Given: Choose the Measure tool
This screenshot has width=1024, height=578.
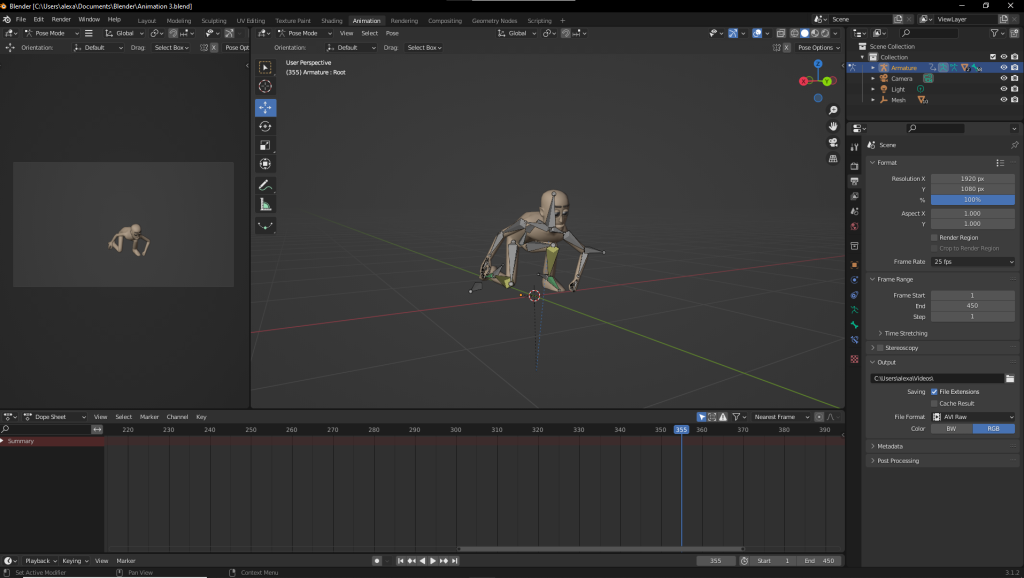Looking at the screenshot, I should coord(265,204).
